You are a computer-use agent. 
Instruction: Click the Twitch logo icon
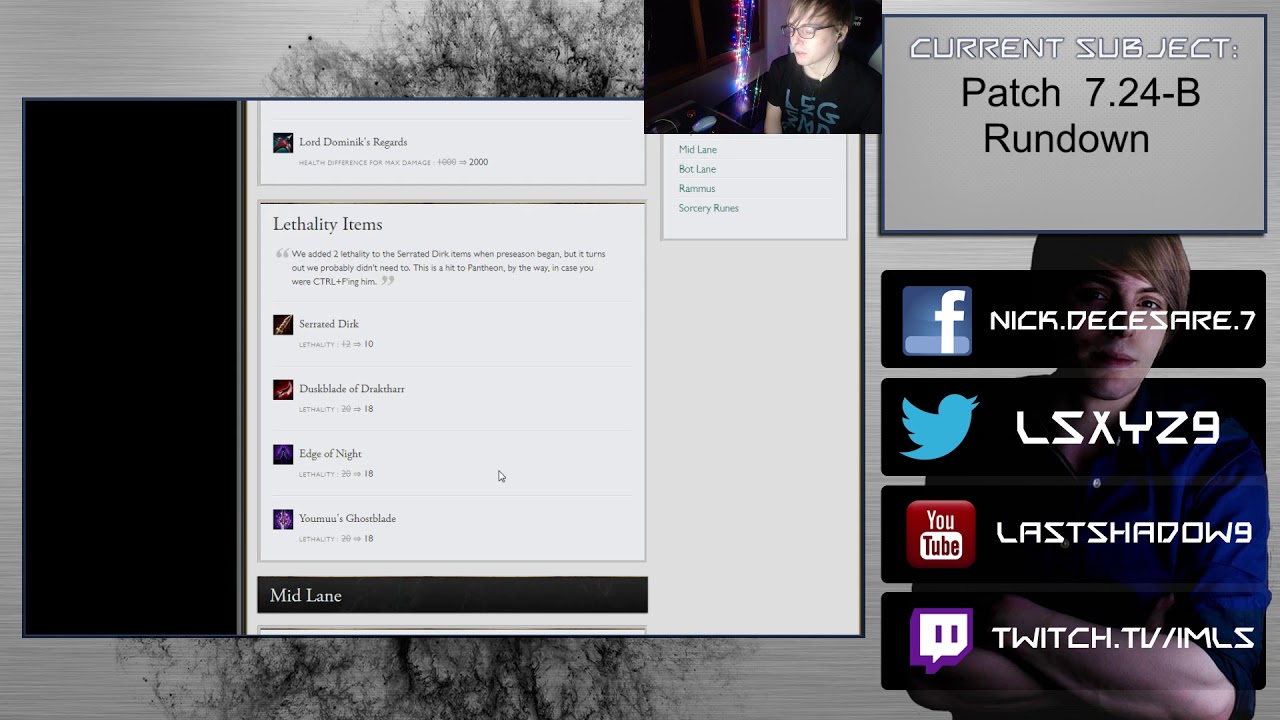pyautogui.click(x=940, y=640)
